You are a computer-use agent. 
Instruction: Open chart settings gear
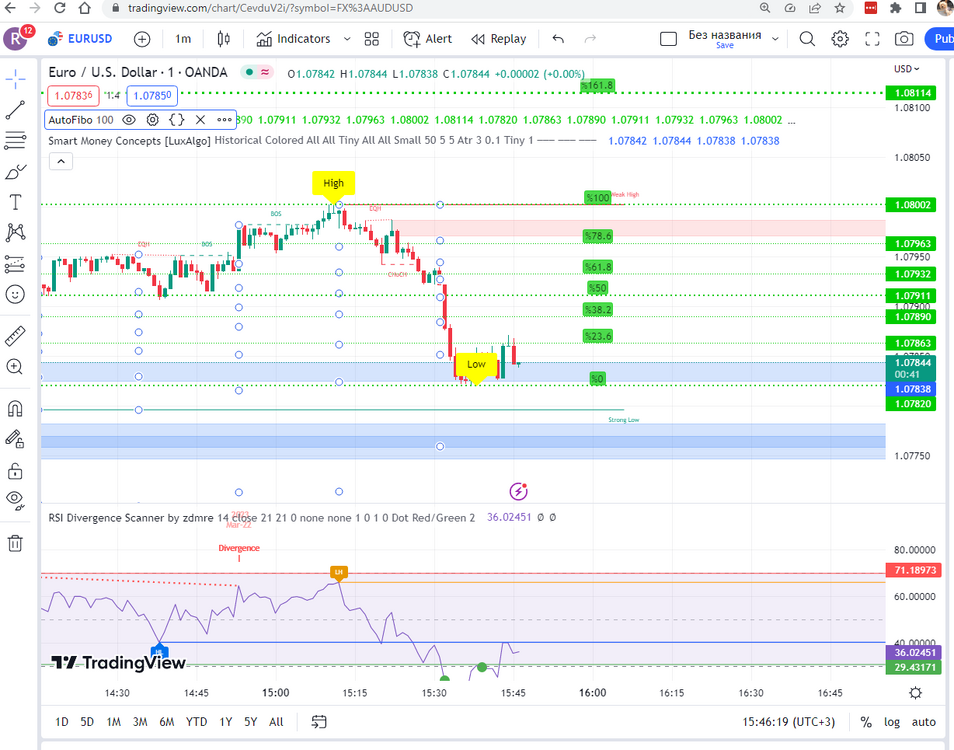click(840, 39)
